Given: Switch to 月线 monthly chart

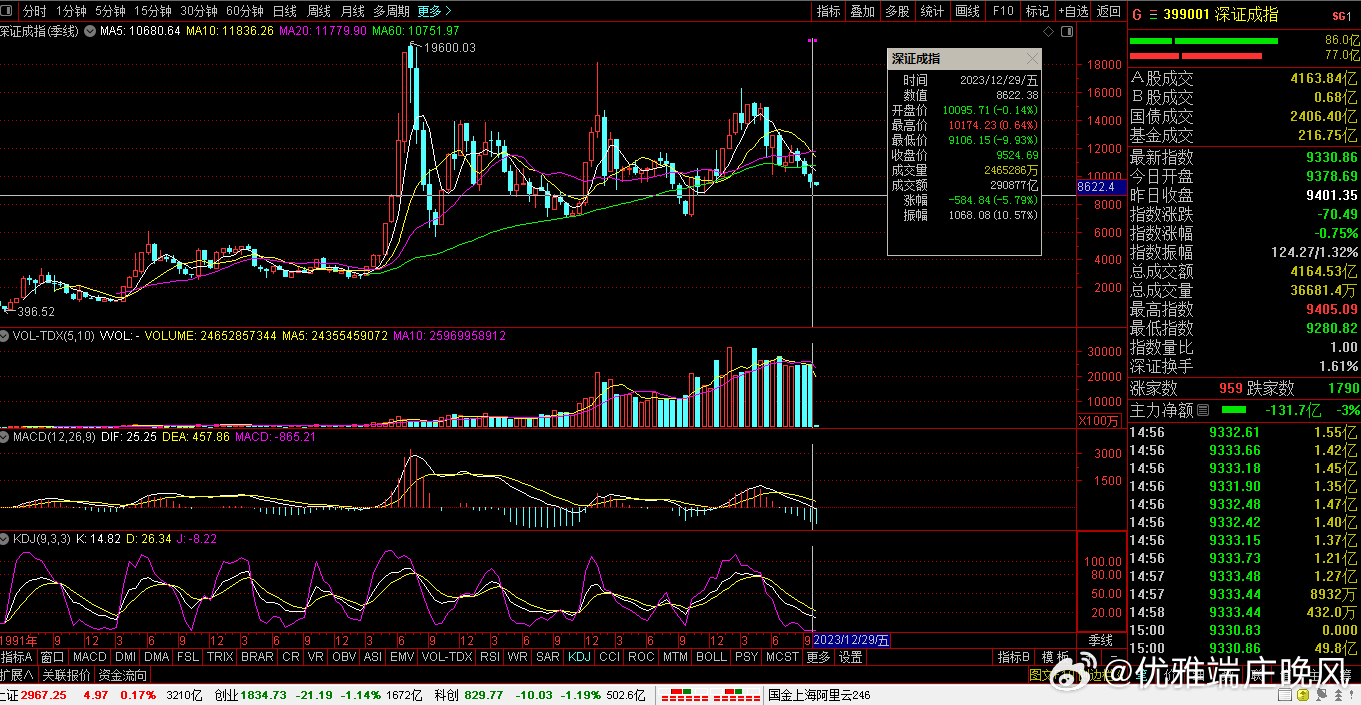Looking at the screenshot, I should (x=352, y=11).
